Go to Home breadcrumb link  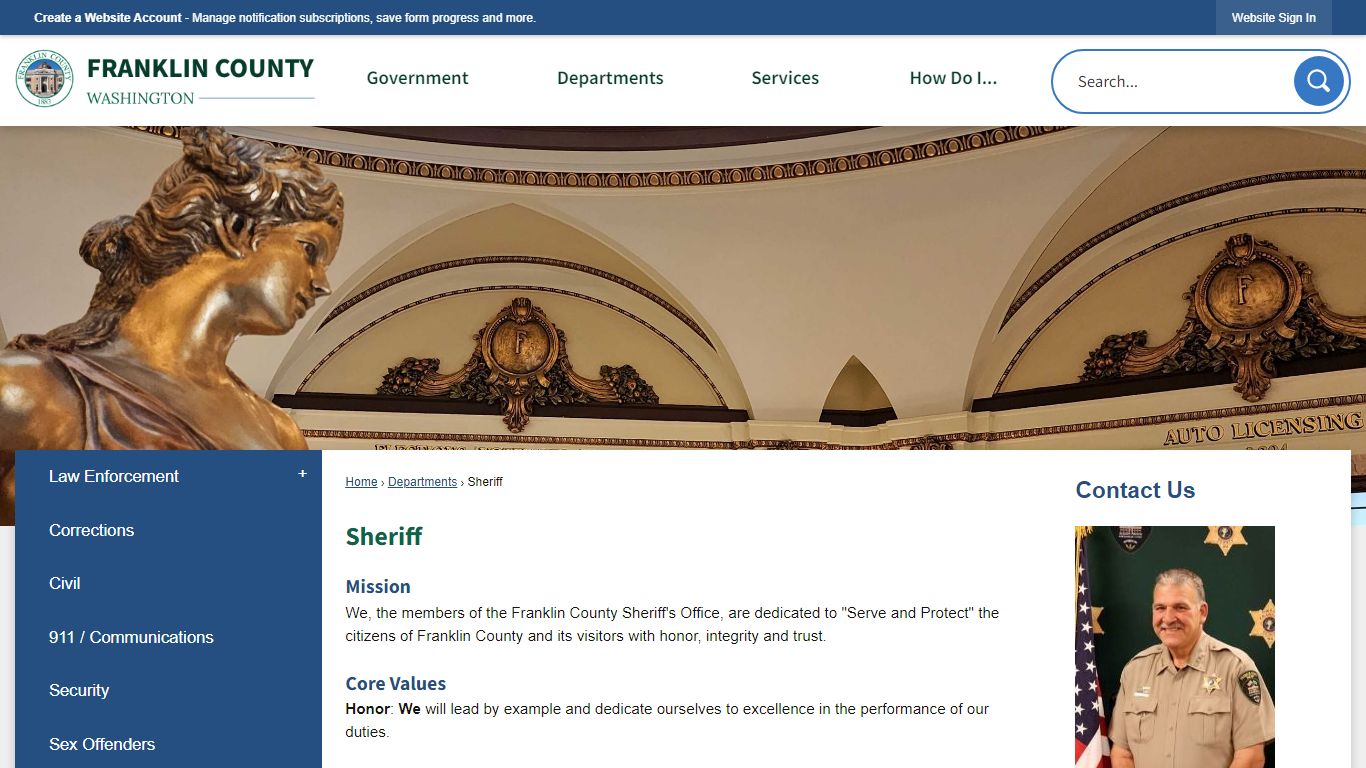tap(361, 482)
